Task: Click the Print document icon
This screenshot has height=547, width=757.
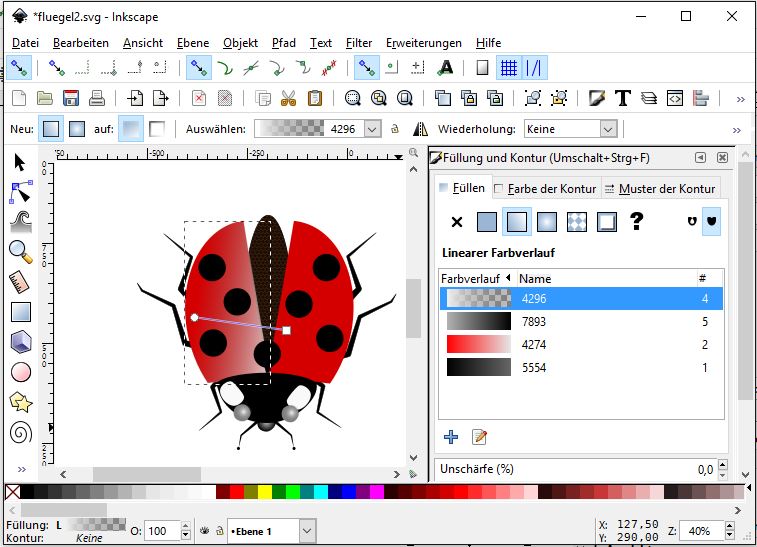Action: tap(97, 98)
